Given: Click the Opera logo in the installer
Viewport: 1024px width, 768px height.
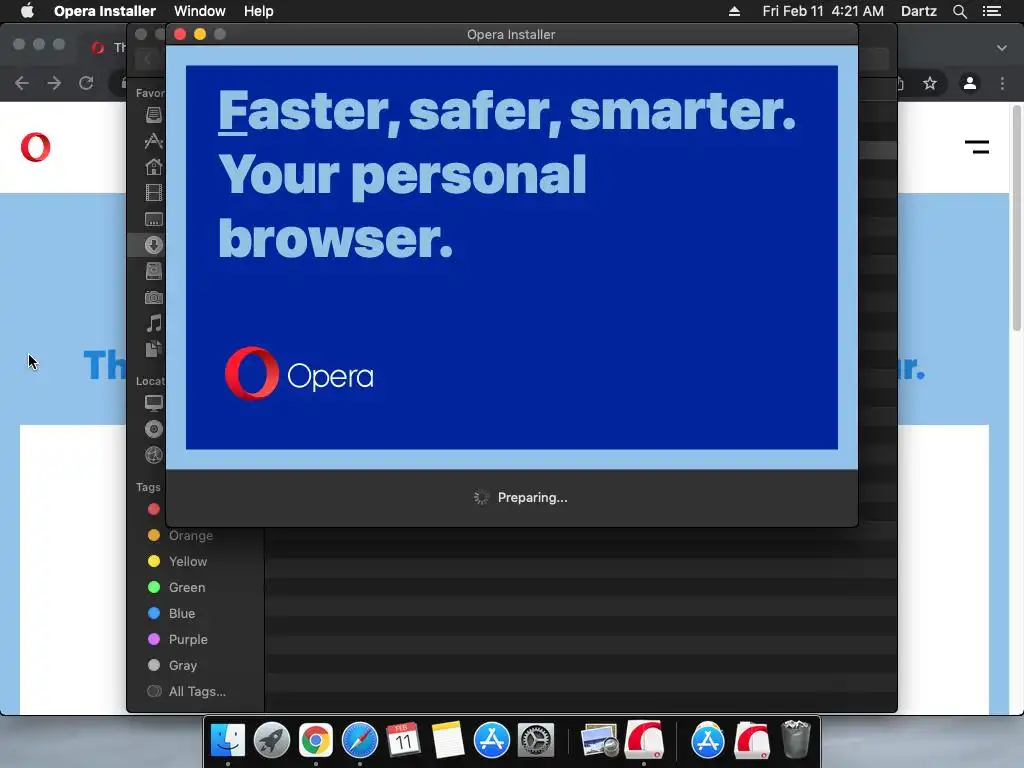Looking at the screenshot, I should 299,374.
